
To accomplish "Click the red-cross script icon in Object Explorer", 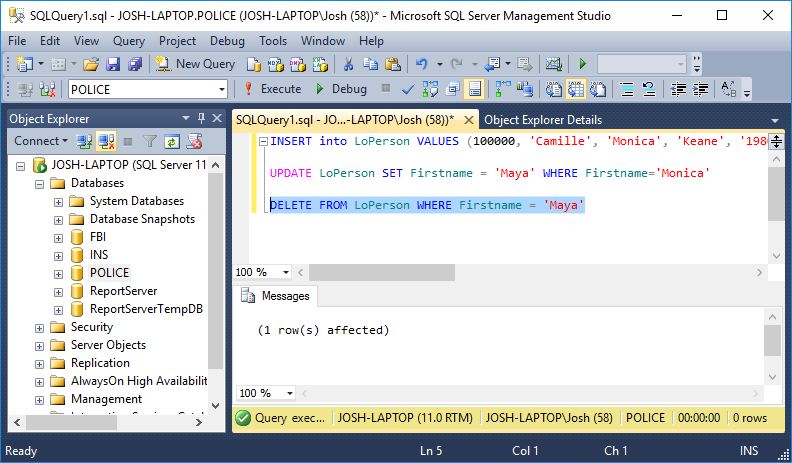I will click(194, 142).
